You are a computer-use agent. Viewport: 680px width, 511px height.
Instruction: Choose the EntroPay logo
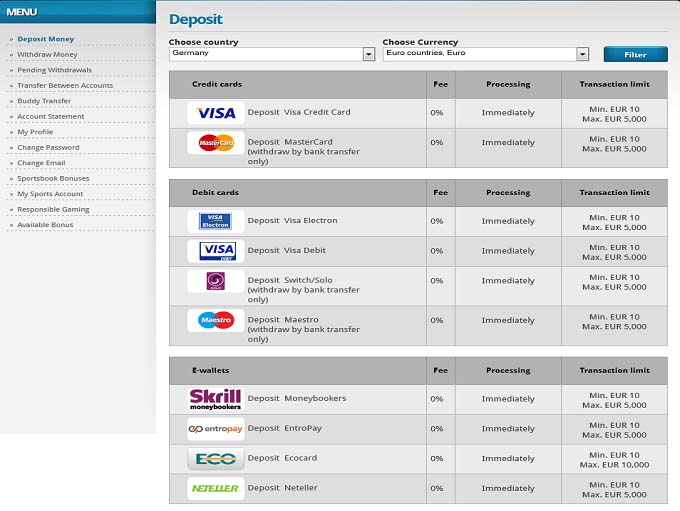pos(215,429)
